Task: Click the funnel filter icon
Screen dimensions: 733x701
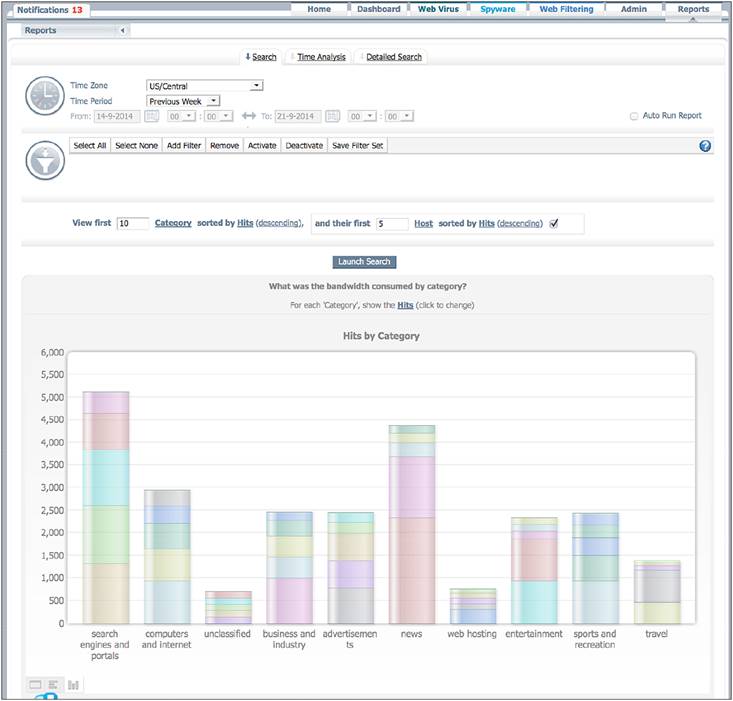Action: [45, 160]
